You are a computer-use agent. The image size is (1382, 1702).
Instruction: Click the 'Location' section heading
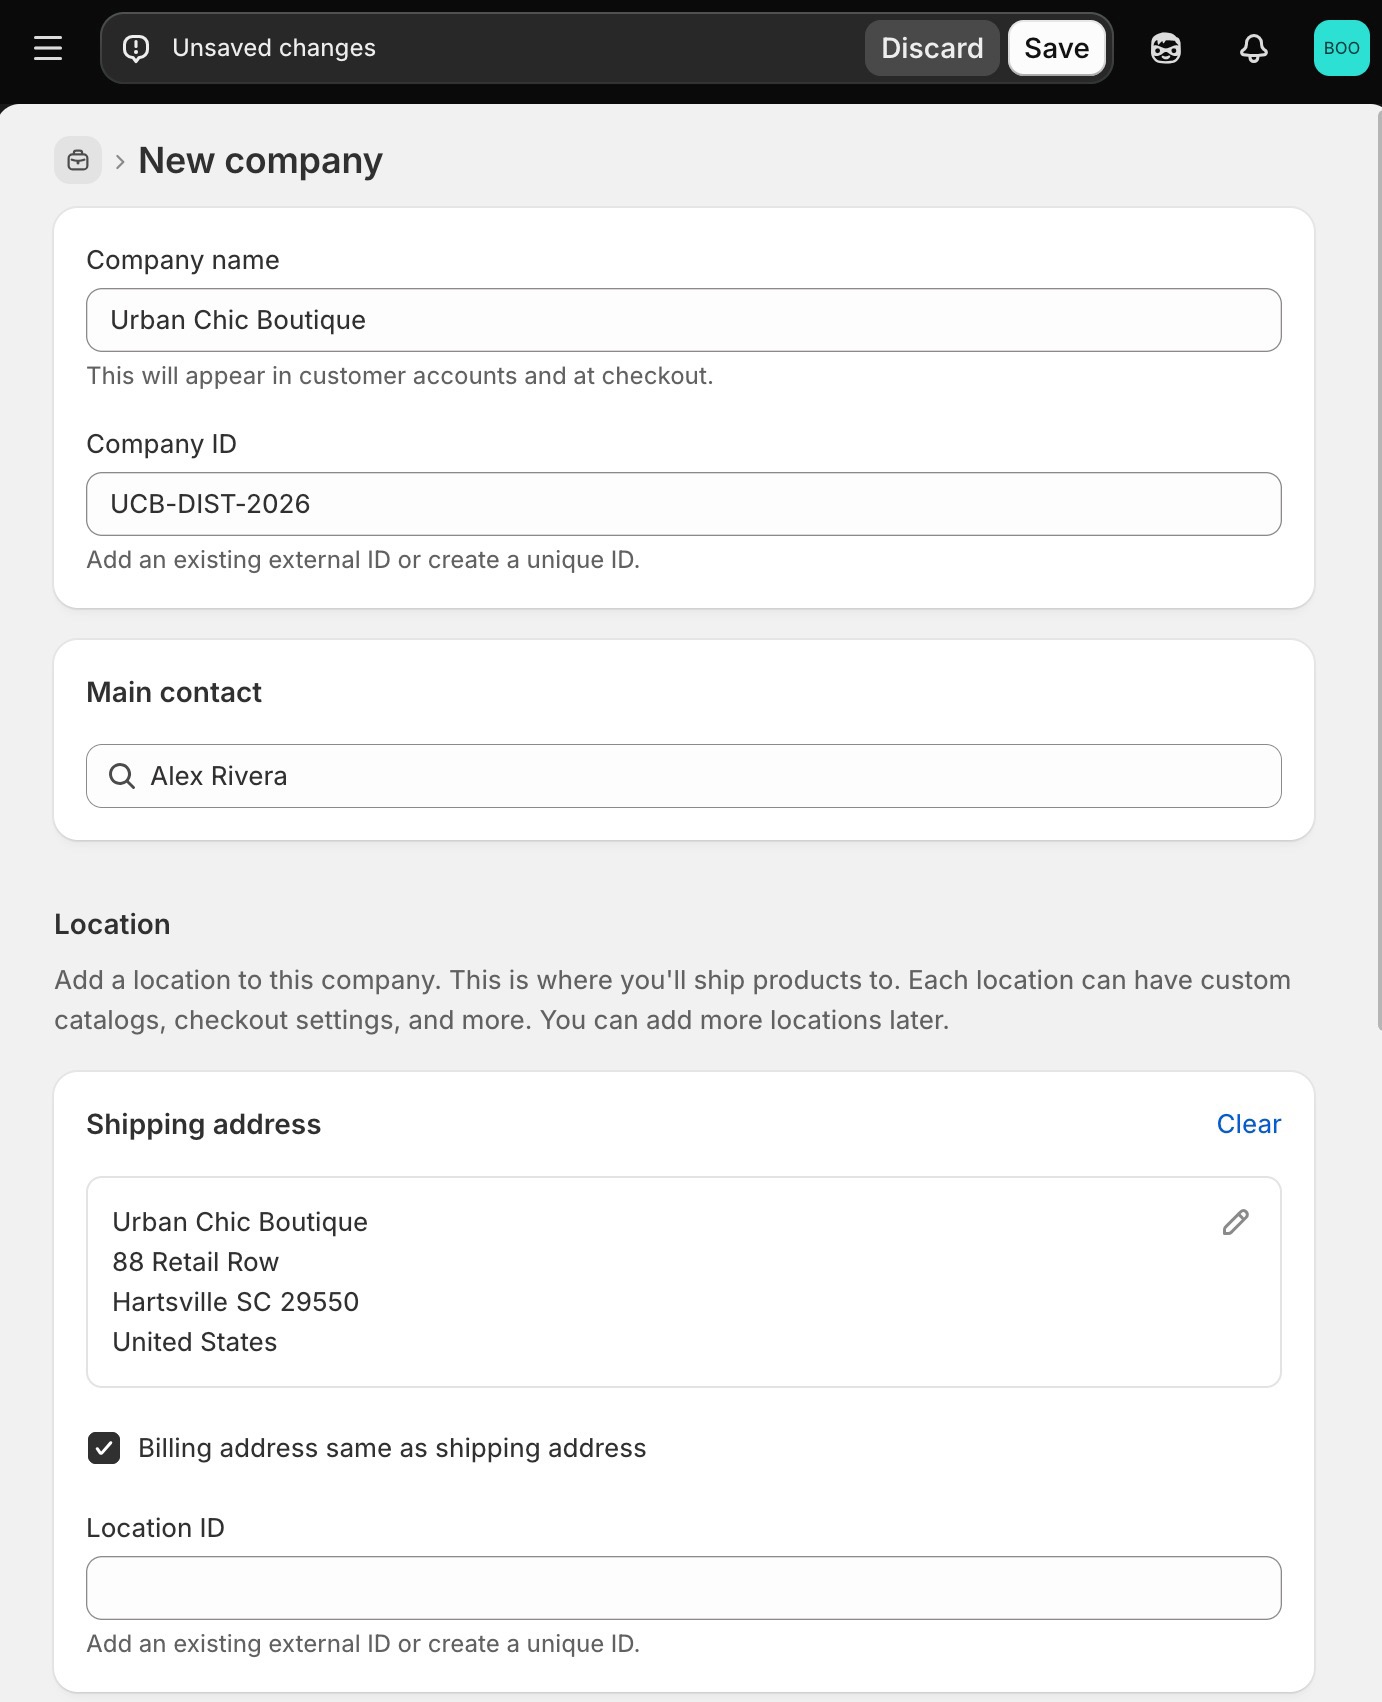(112, 924)
